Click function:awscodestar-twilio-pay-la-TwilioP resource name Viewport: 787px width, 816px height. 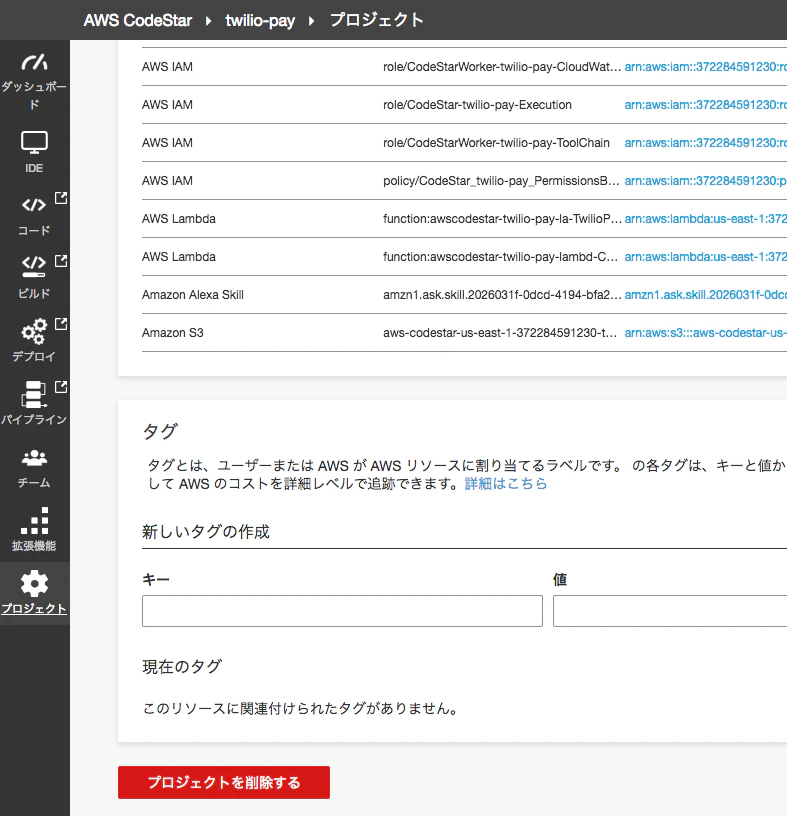(502, 219)
